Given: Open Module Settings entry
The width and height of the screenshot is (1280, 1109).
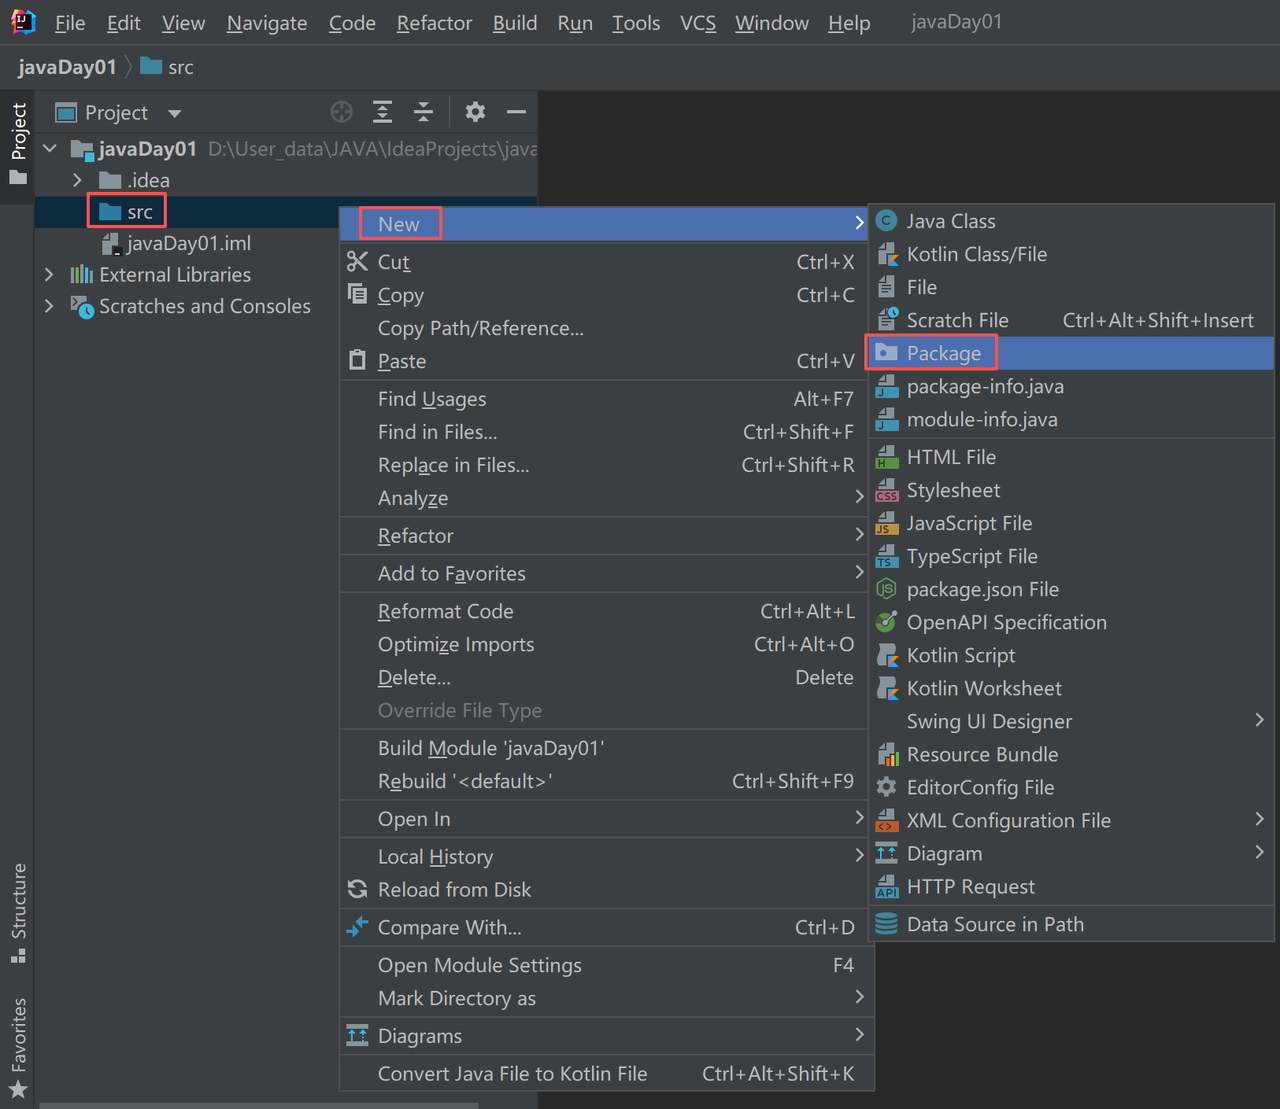Looking at the screenshot, I should (606, 965).
